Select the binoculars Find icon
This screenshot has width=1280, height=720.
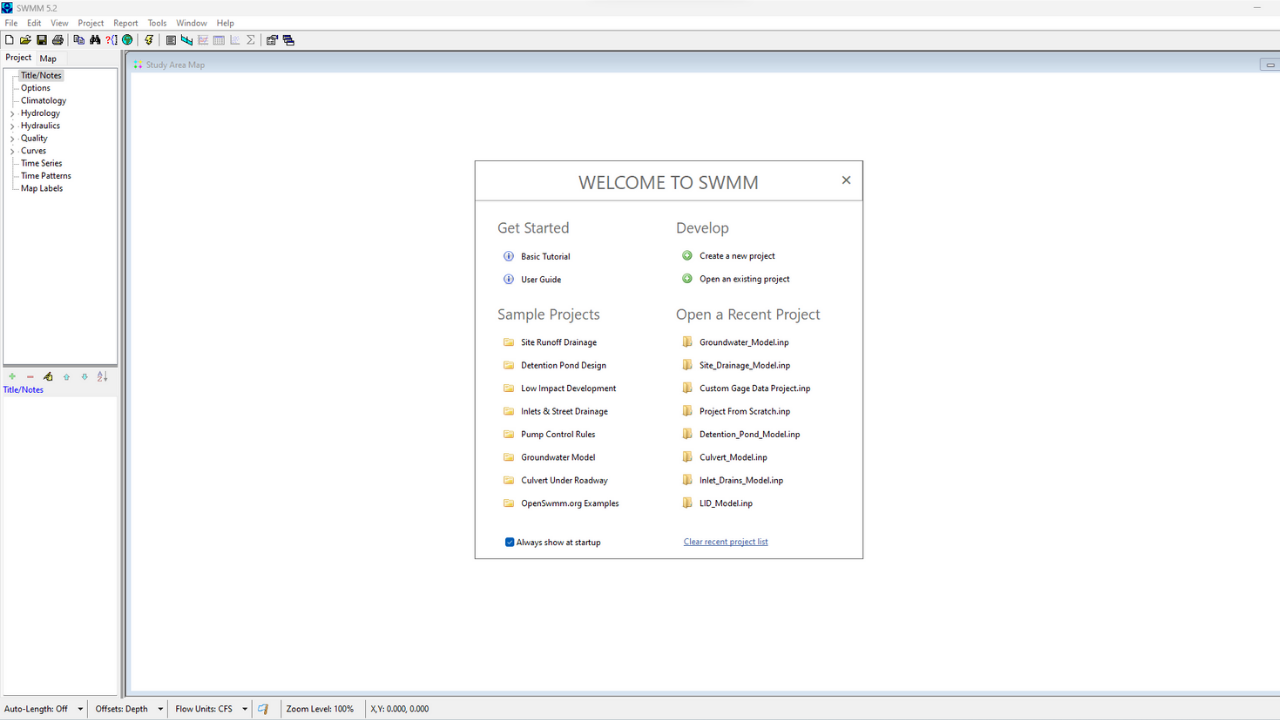tap(94, 40)
